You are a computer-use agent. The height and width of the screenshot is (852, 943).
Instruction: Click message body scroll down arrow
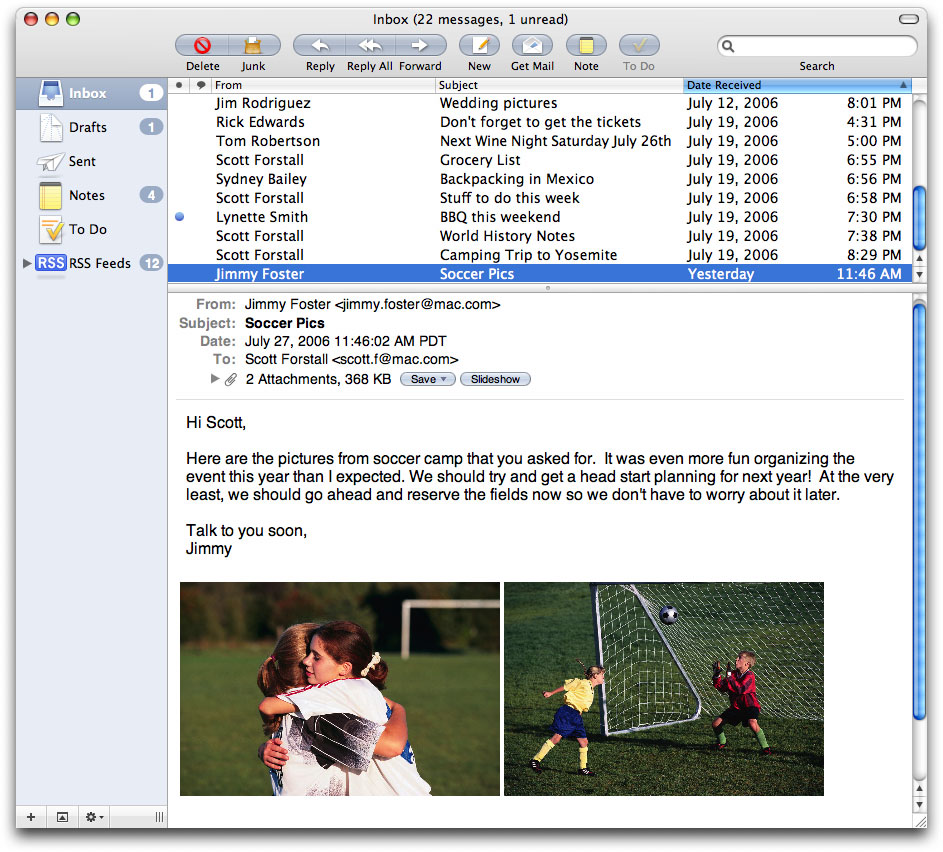[x=919, y=804]
